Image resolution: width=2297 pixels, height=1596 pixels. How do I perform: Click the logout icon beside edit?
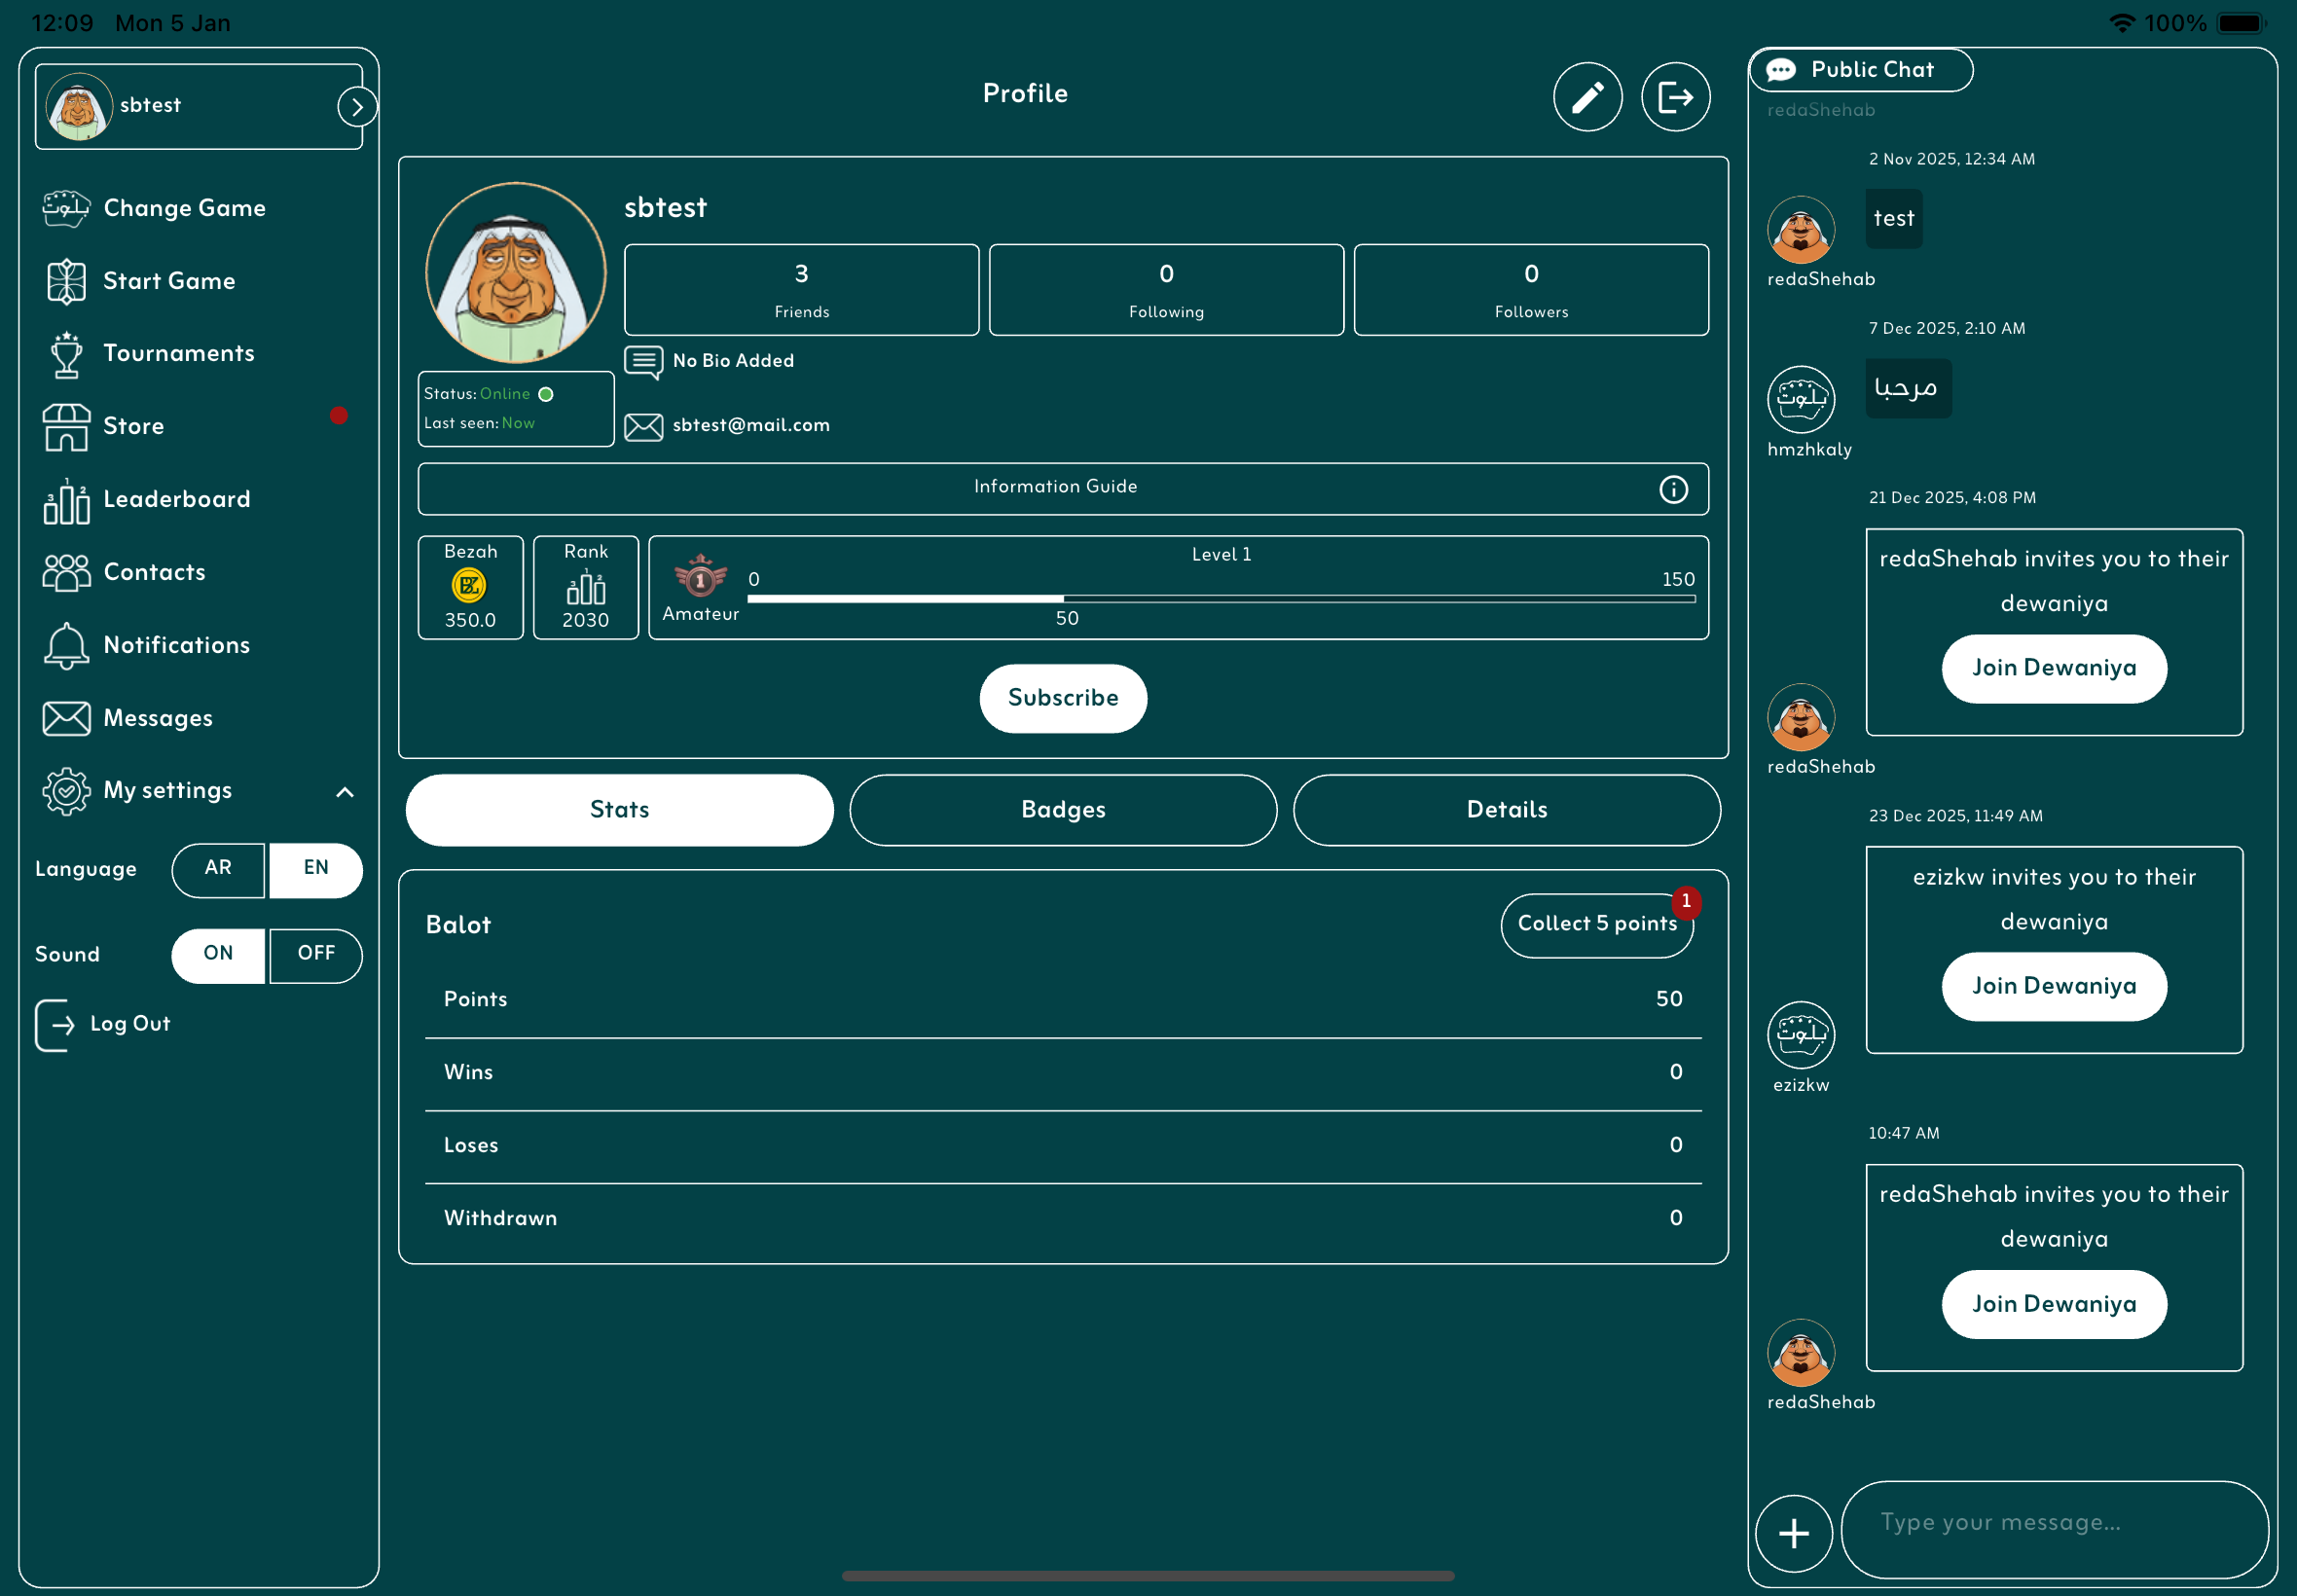(x=1675, y=97)
